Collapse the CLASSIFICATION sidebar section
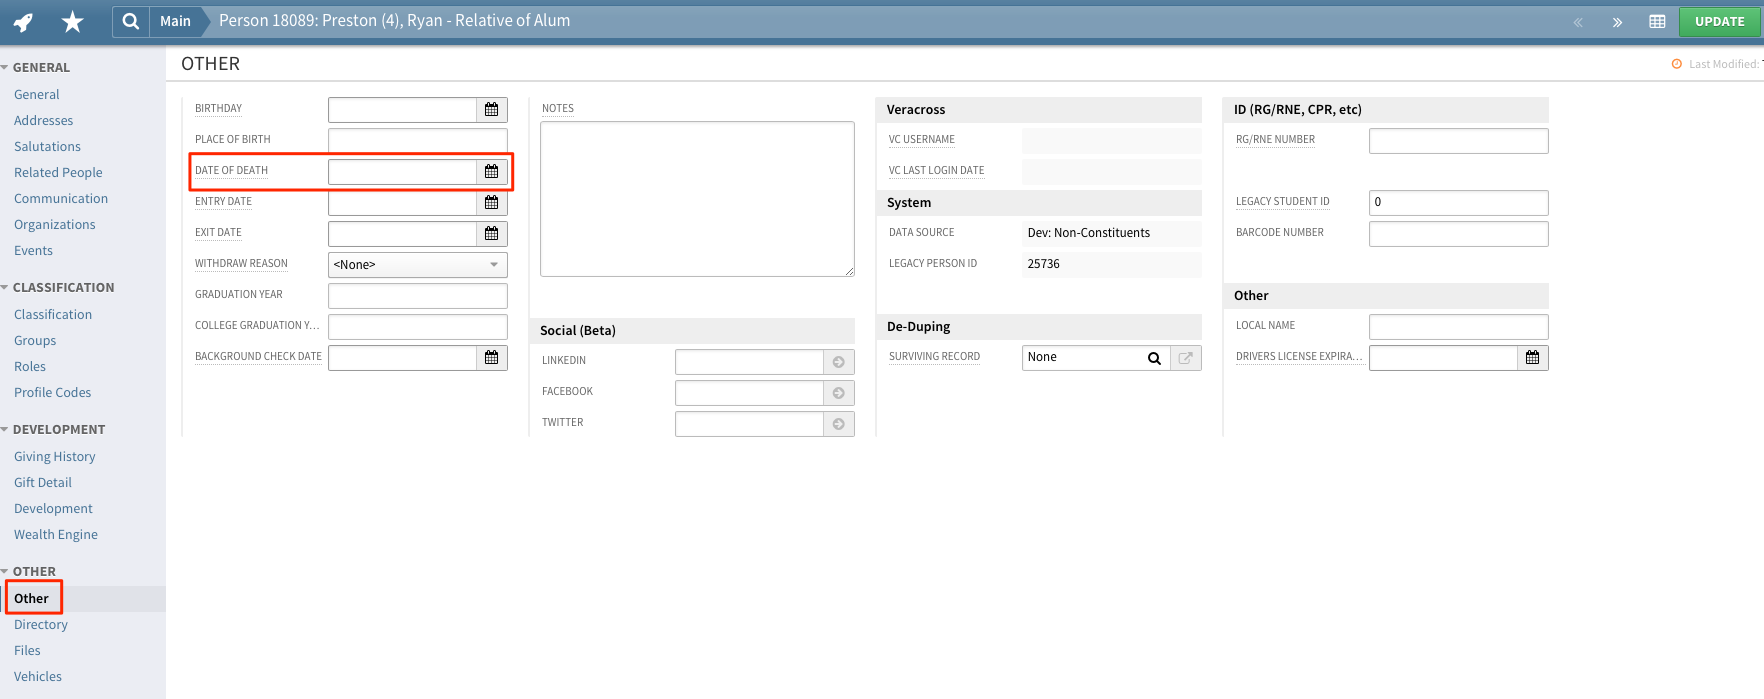1764x699 pixels. pos(5,288)
